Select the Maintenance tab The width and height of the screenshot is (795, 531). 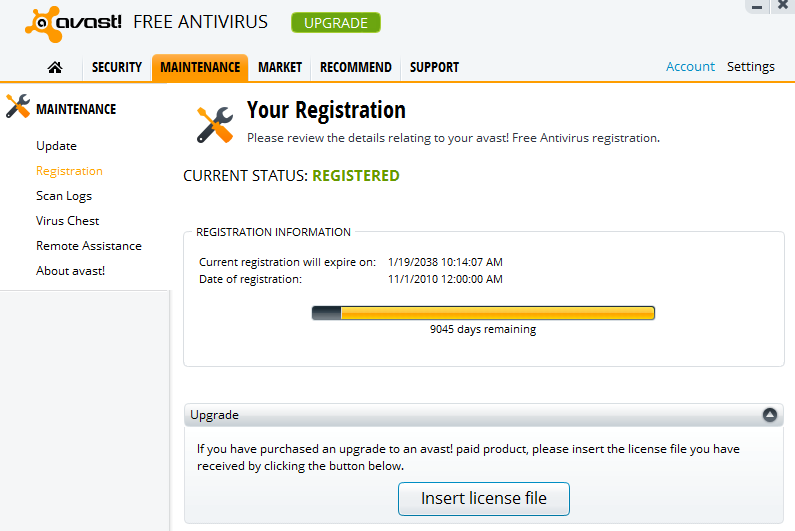[200, 67]
